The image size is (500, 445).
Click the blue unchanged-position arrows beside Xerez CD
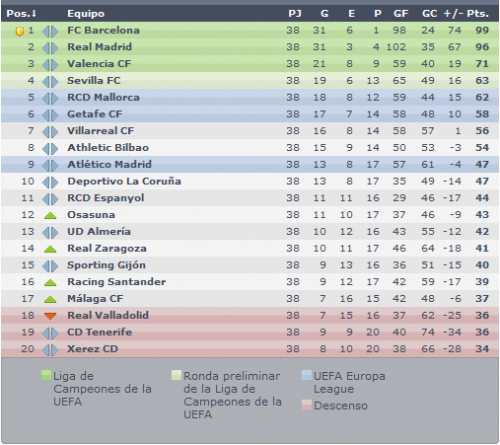[x=50, y=350]
